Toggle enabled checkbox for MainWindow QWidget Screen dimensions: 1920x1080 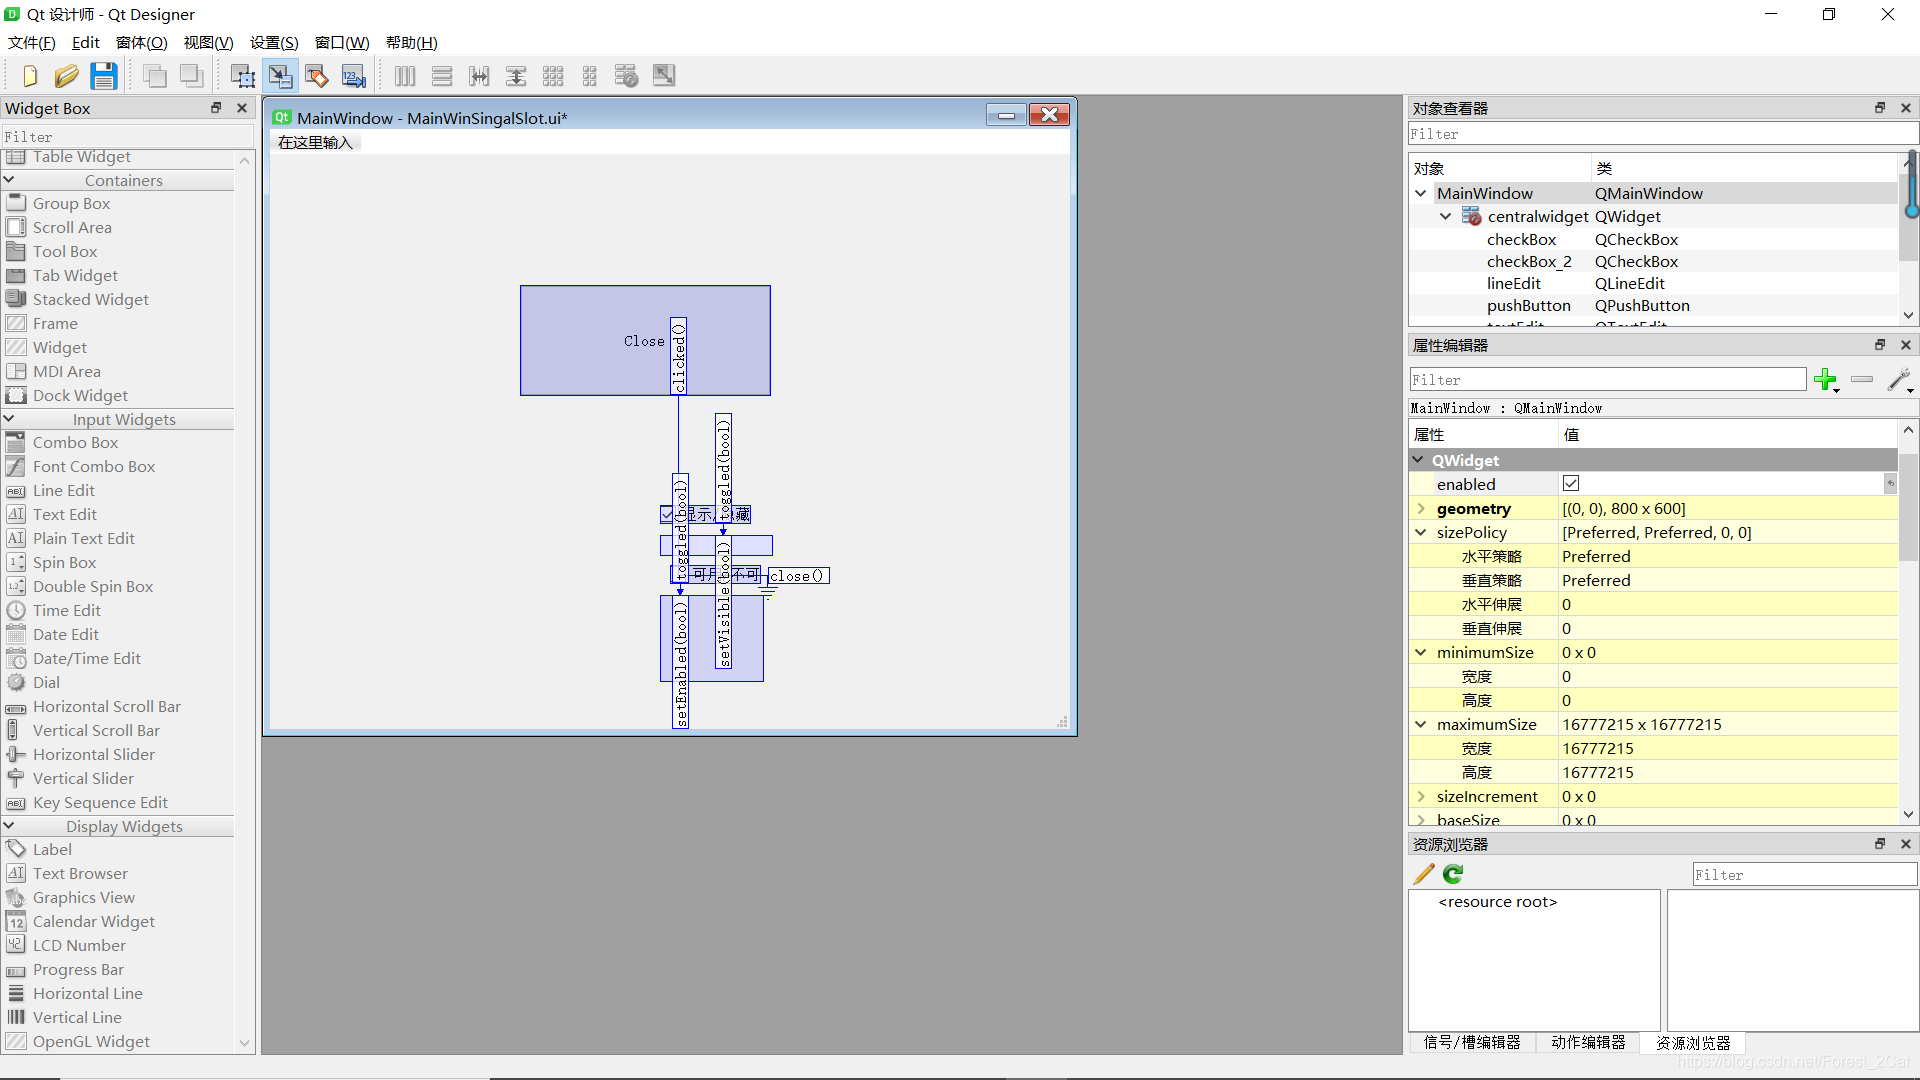(x=1572, y=483)
